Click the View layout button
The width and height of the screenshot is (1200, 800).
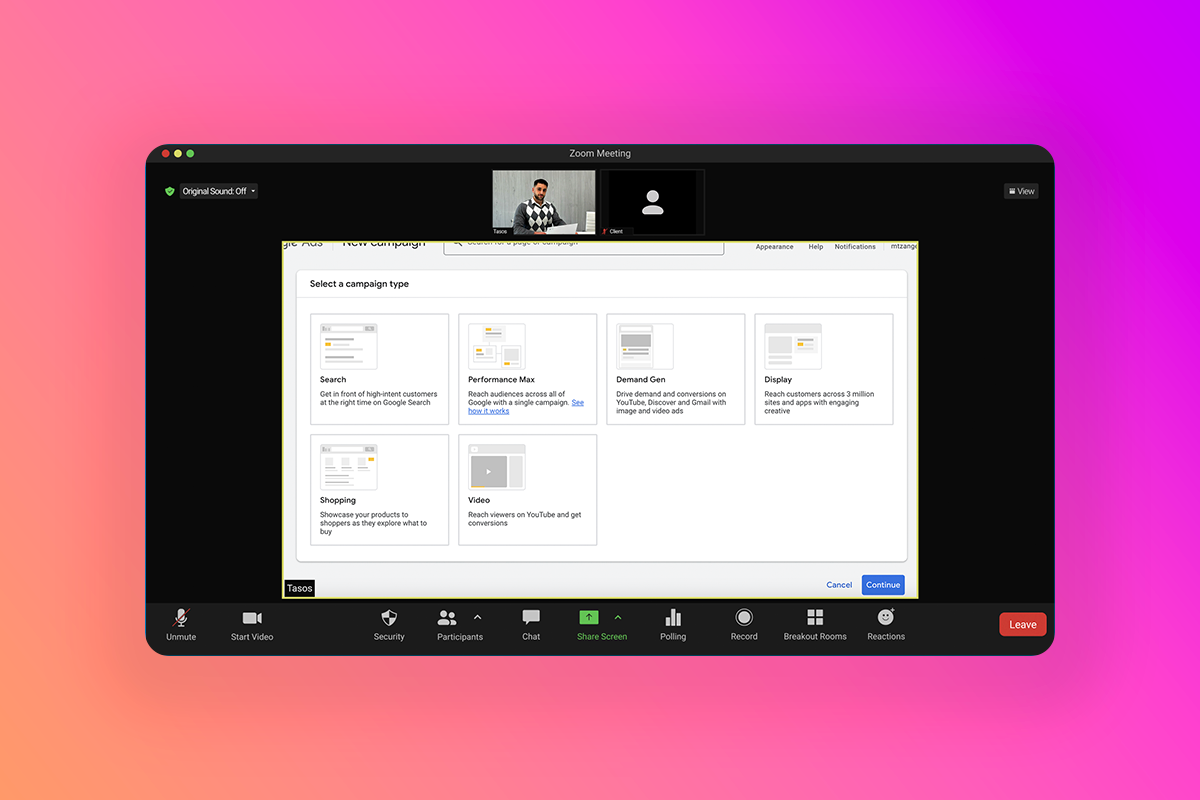tap(1021, 191)
